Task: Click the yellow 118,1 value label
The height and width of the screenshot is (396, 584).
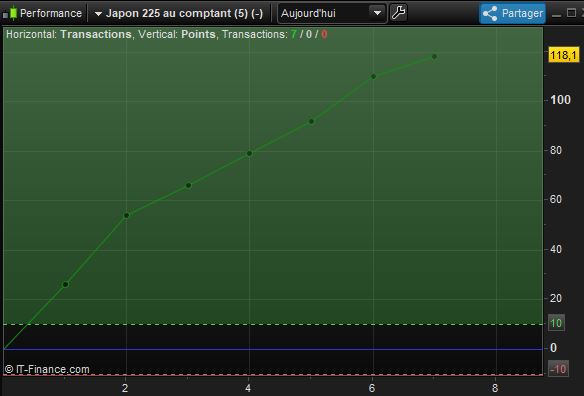Action: 564,56
